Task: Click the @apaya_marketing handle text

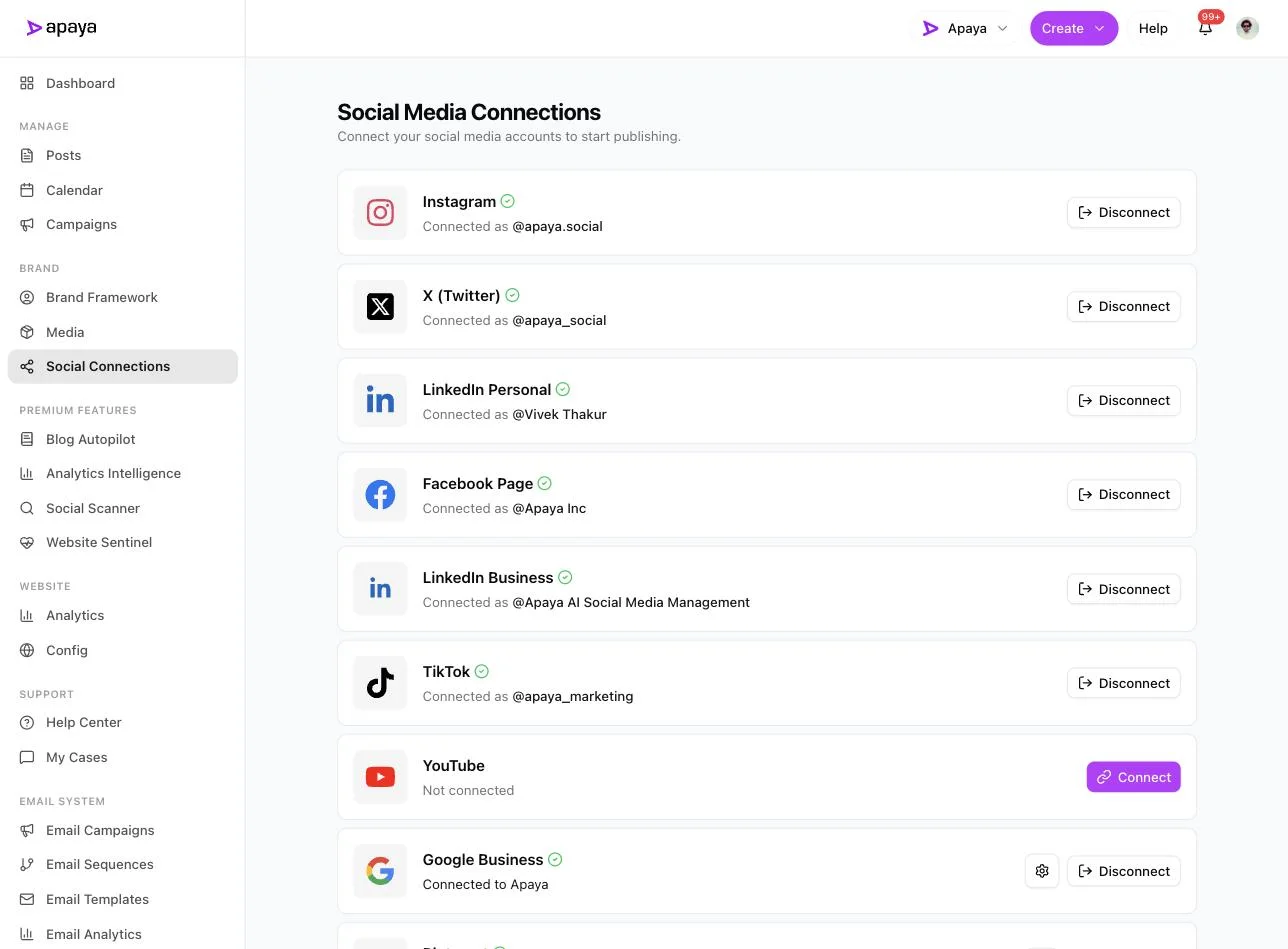Action: tap(573, 696)
